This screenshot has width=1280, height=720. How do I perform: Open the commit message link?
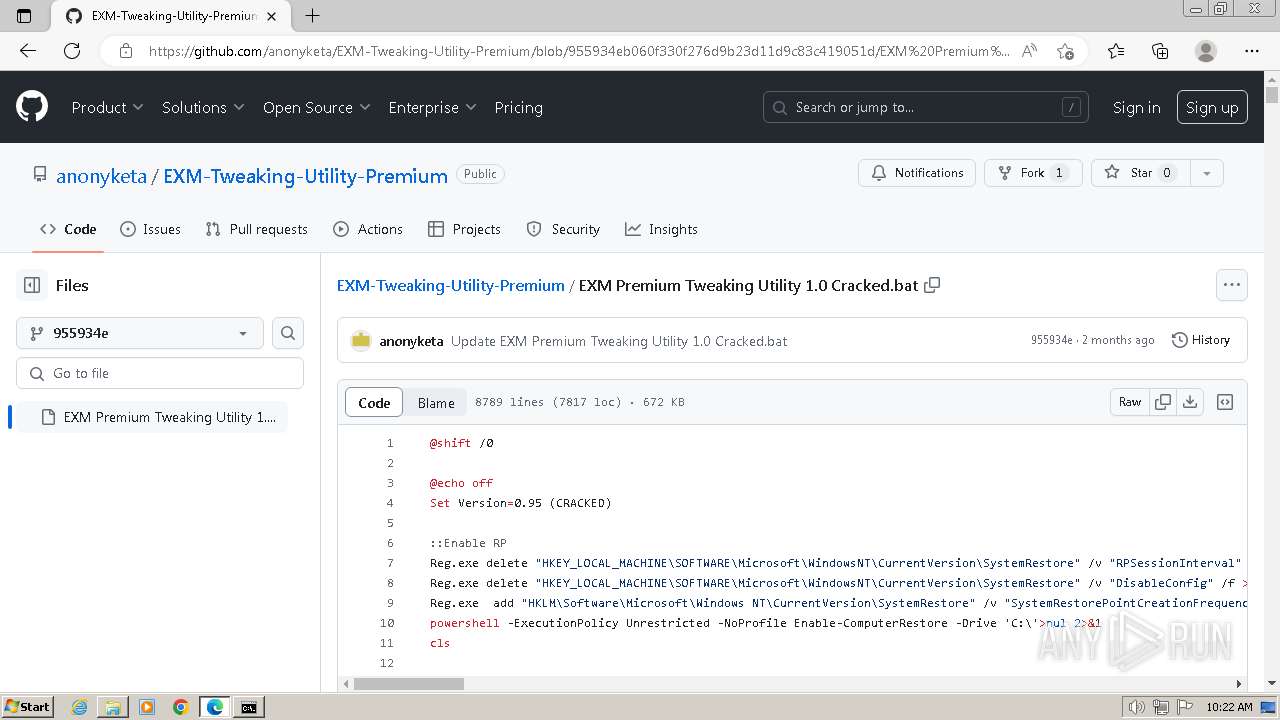pos(619,341)
